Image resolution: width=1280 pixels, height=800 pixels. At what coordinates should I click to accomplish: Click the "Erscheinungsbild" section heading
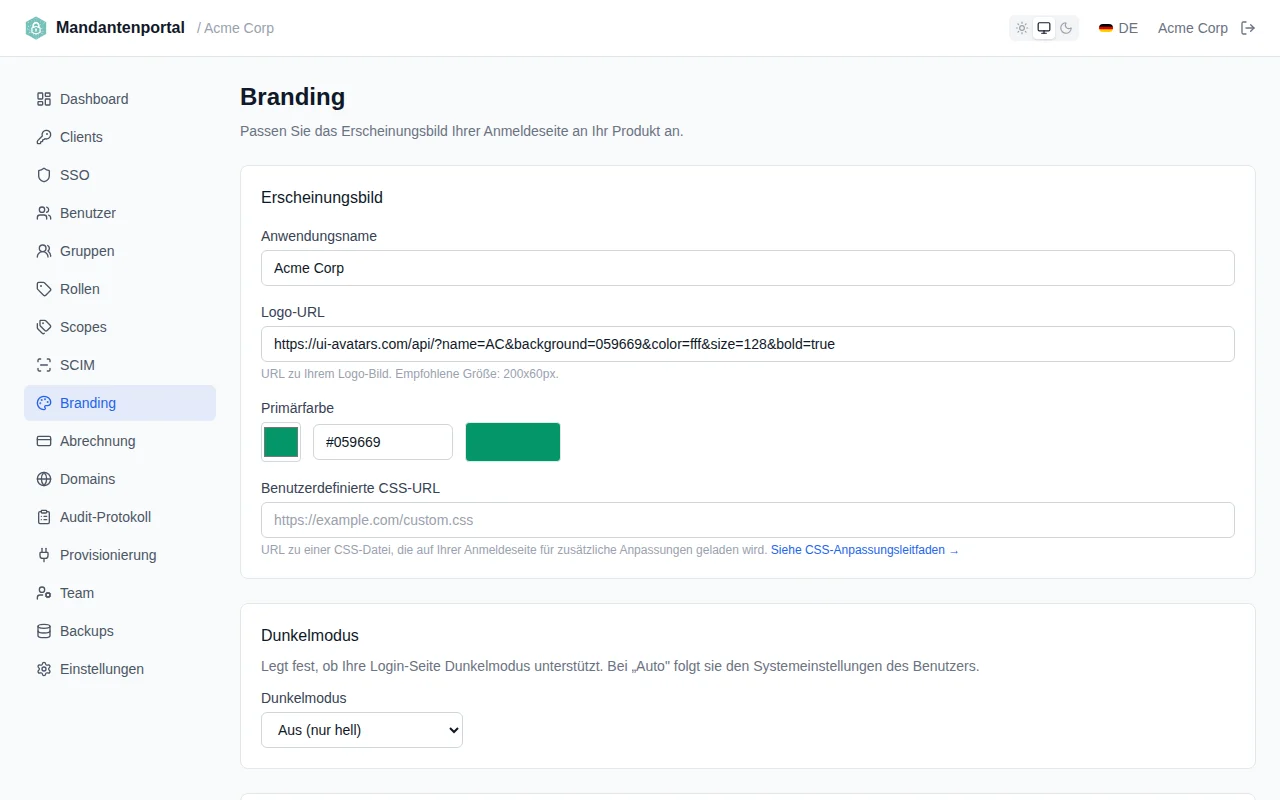click(x=322, y=197)
